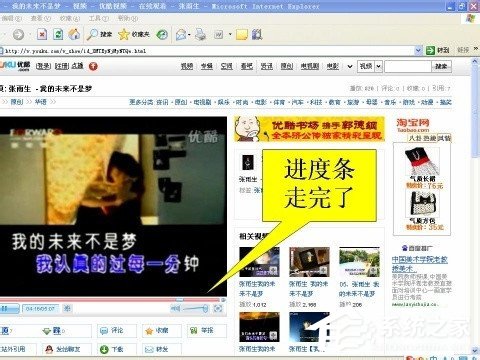Open Favorites (收藏夹) star button

point(134,34)
